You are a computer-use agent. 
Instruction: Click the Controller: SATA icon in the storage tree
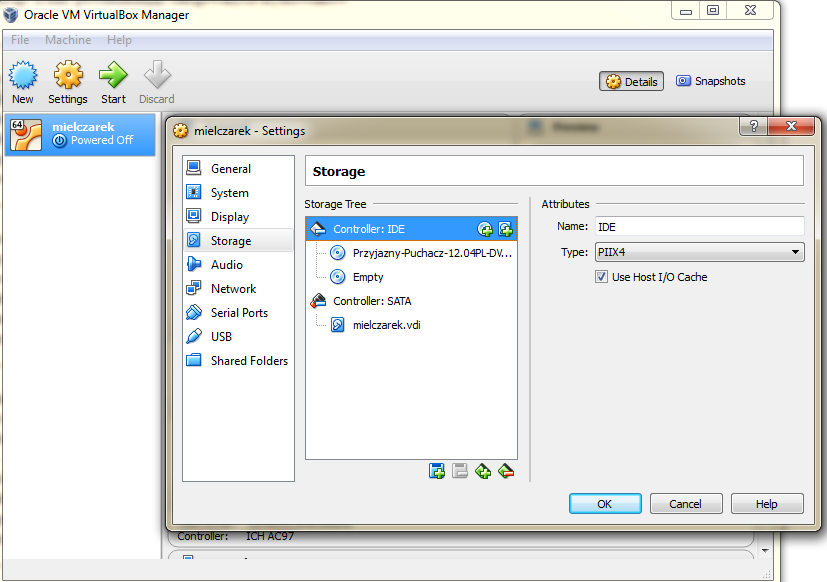(x=318, y=301)
